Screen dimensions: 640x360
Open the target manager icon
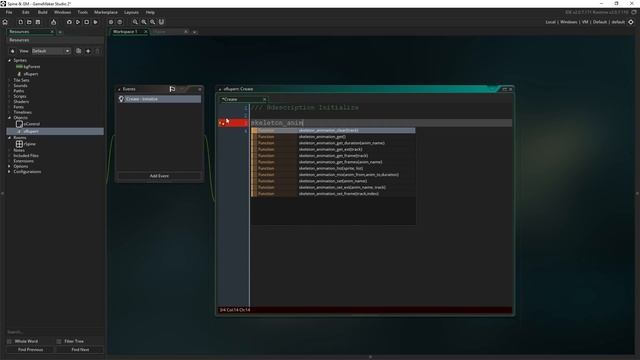[631, 22]
